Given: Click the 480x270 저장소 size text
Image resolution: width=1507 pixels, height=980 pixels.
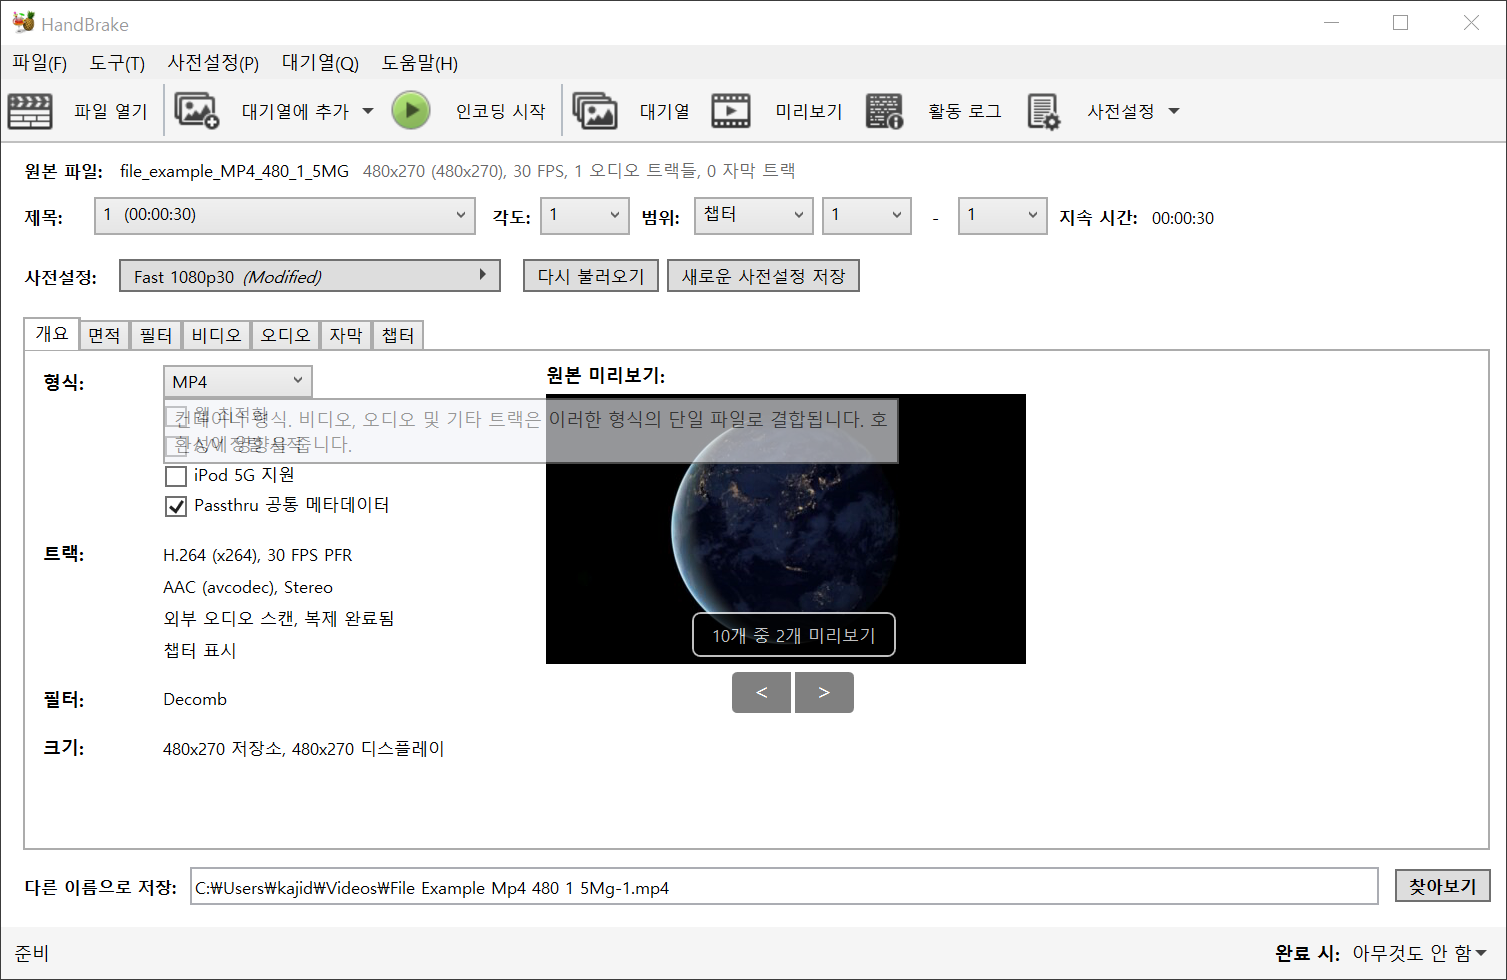Looking at the screenshot, I should coord(304,748).
